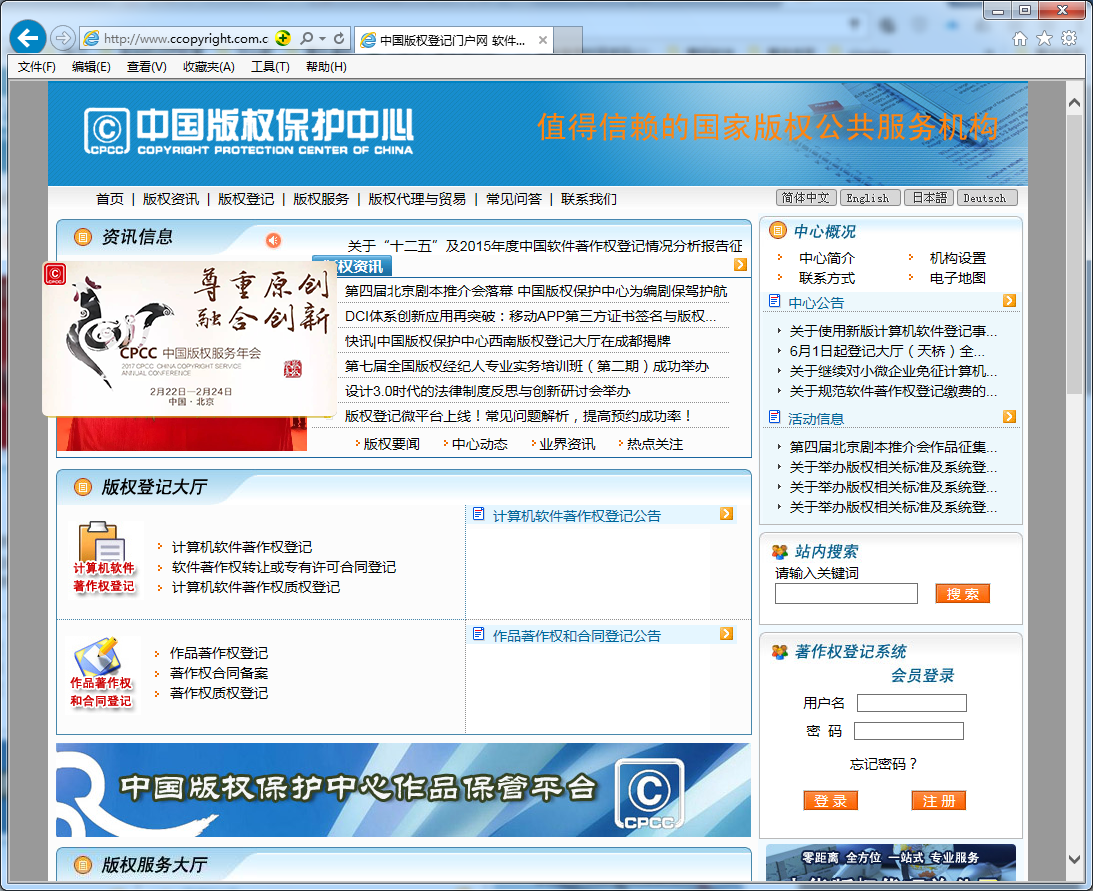1093x891 pixels.
Task: Open Favorites with the star icon
Action: pyautogui.click(x=1044, y=38)
